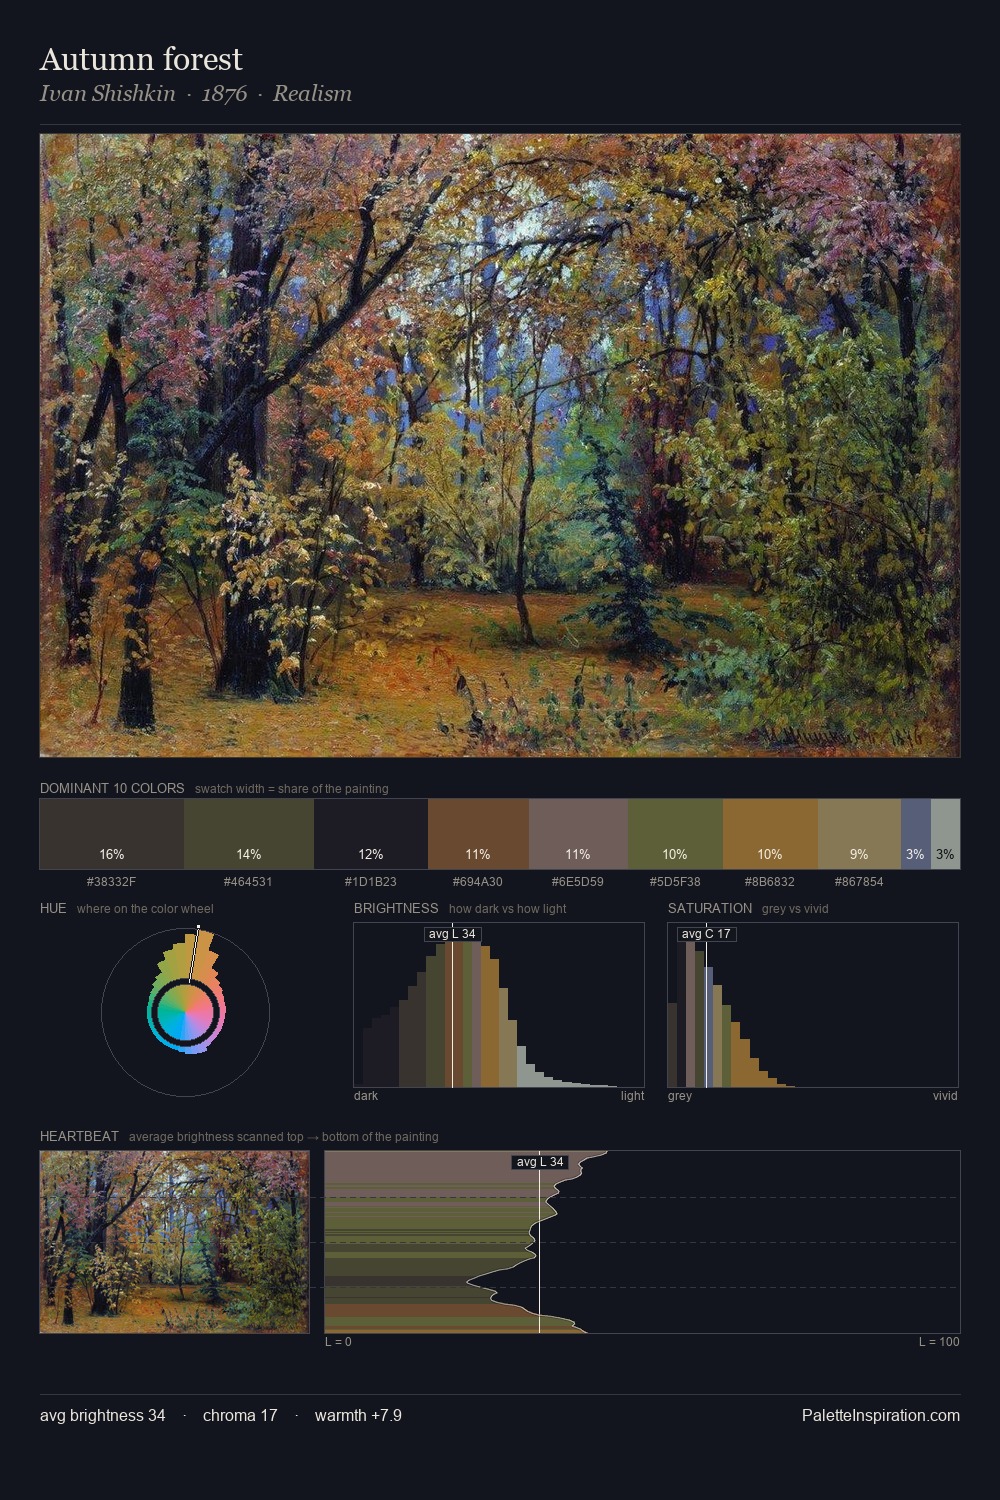Click the hex label '#38332F'
Image resolution: width=1000 pixels, height=1500 pixels.
pos(112,882)
